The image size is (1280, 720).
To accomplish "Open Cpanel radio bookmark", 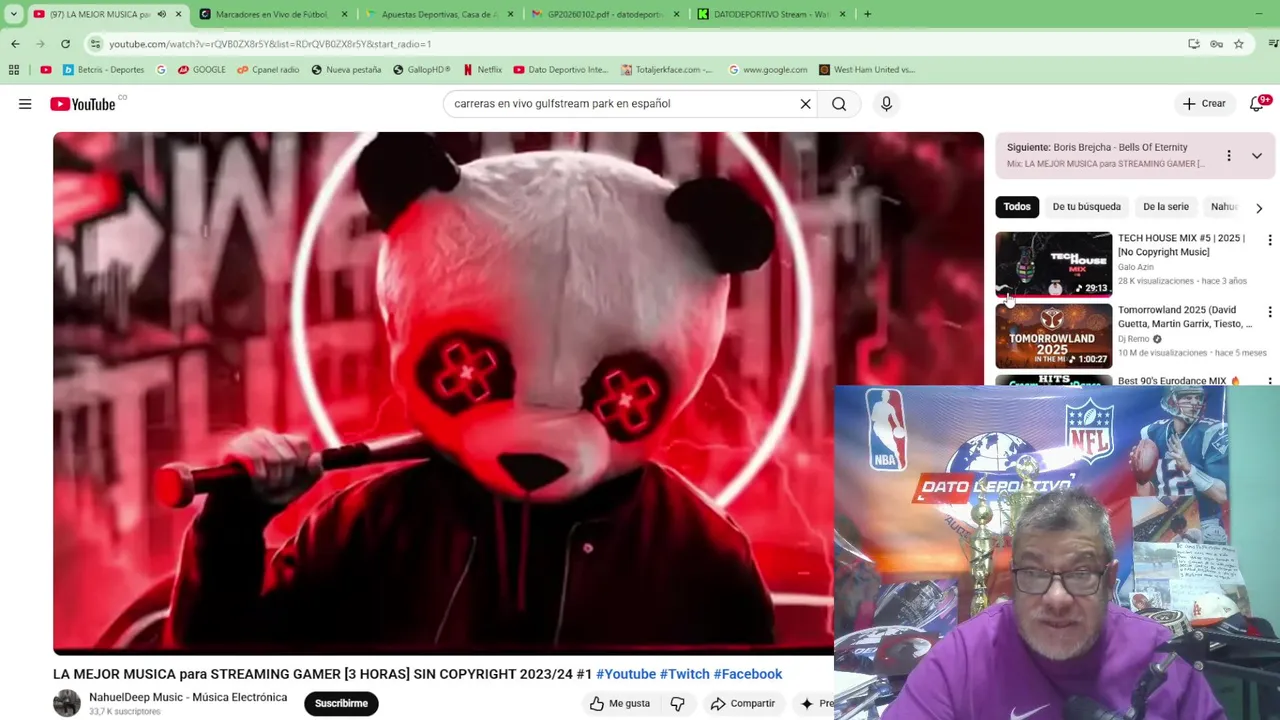I will click(x=267, y=70).
